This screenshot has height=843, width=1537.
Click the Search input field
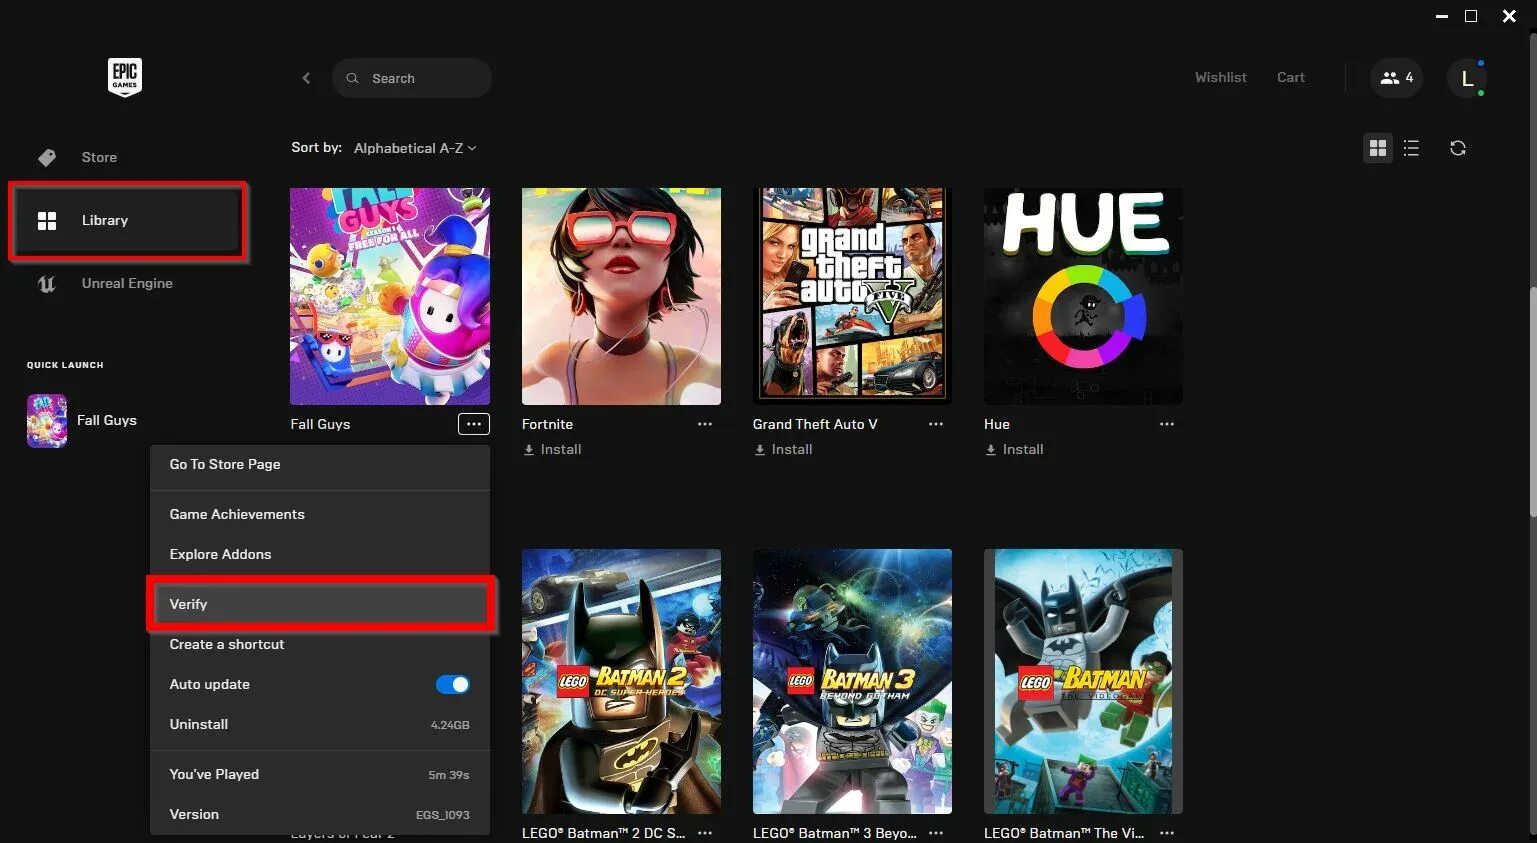tap(412, 78)
